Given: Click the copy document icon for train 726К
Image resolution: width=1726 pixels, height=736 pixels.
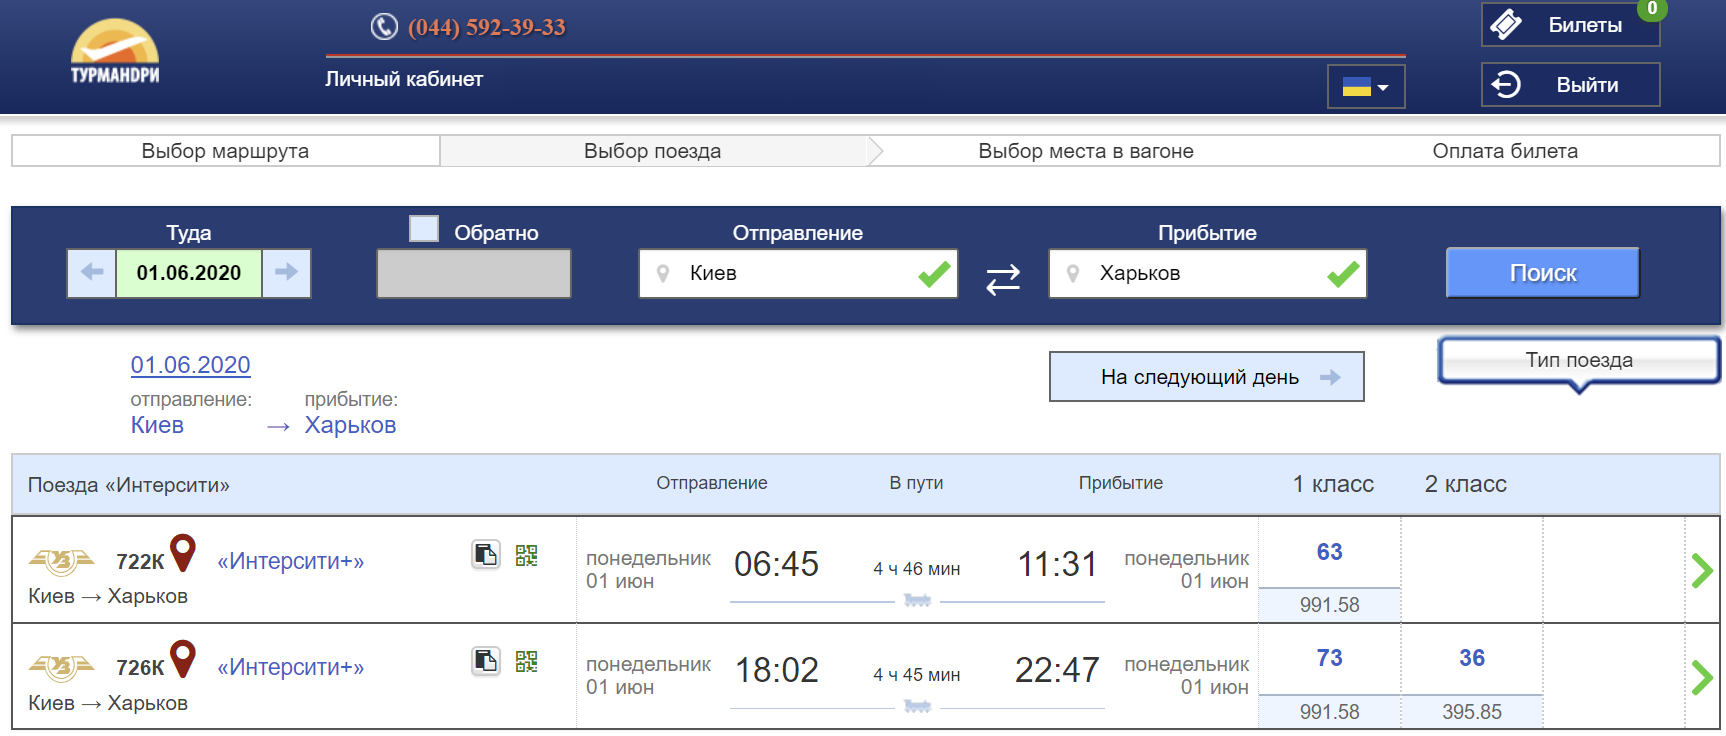Looking at the screenshot, I should click(486, 661).
